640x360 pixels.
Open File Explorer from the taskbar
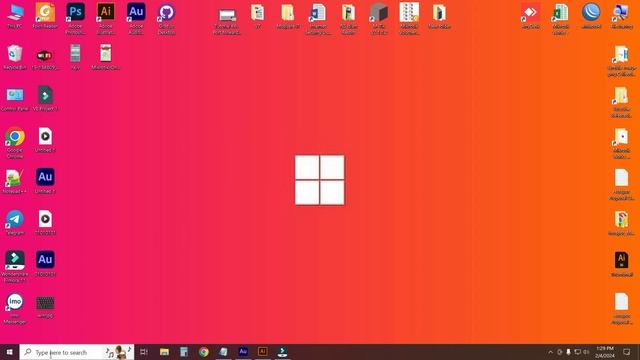(x=164, y=352)
